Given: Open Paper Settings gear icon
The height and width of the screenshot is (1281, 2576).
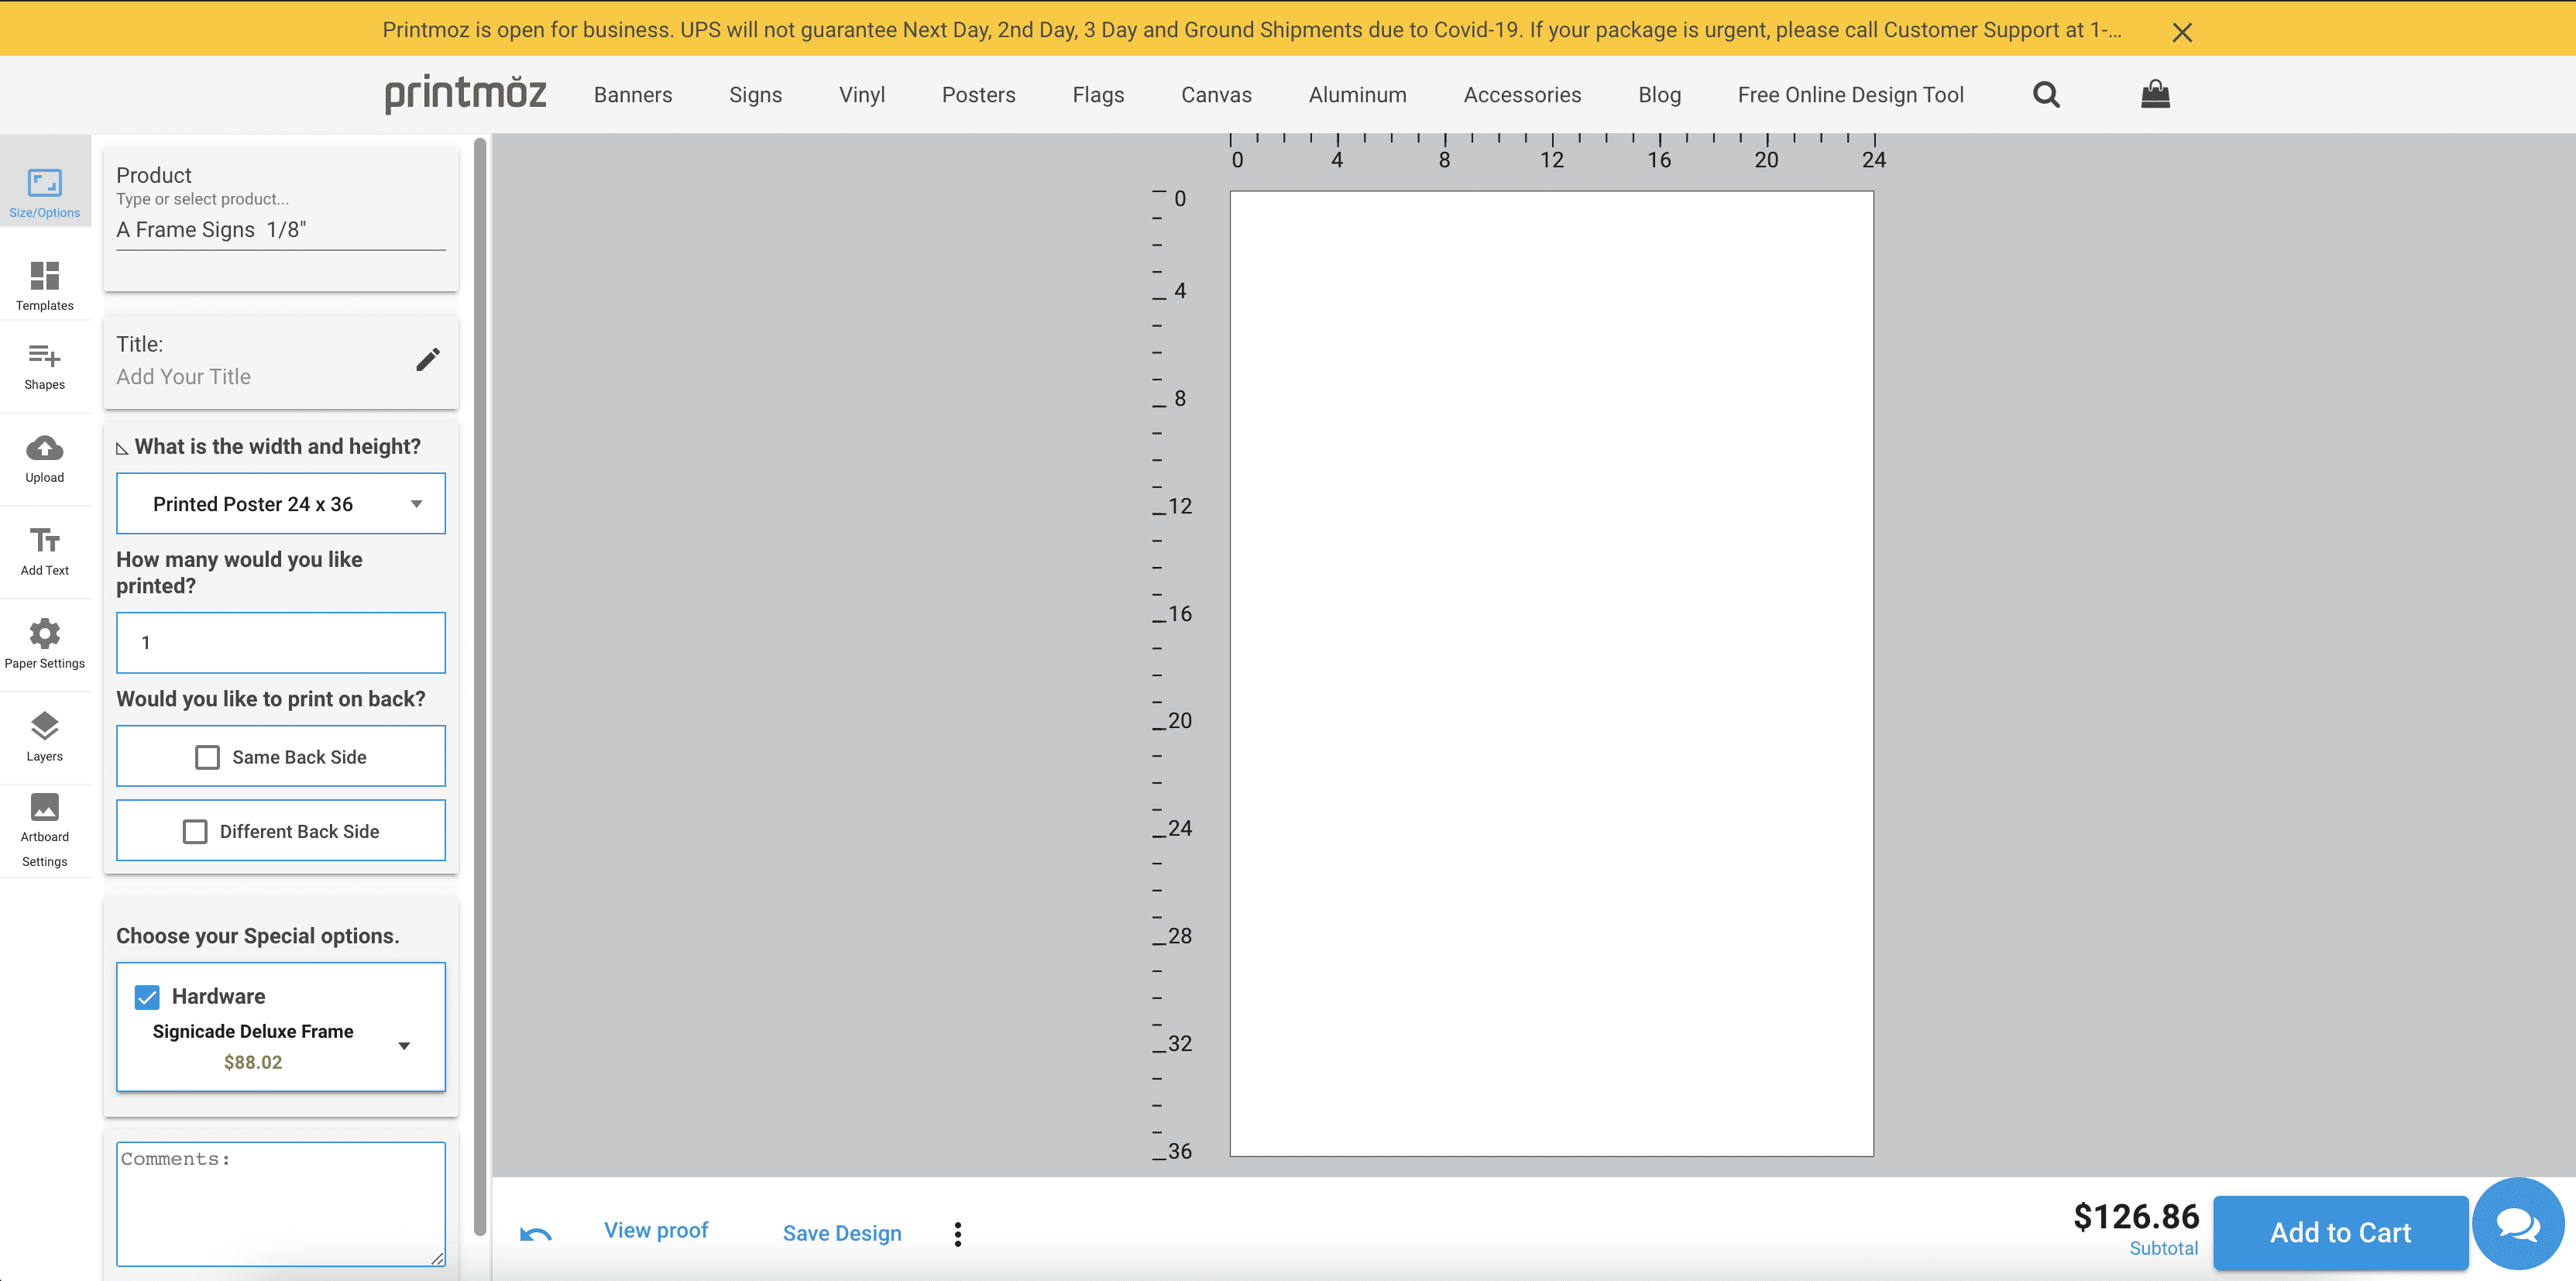Looking at the screenshot, I should pos(44,634).
